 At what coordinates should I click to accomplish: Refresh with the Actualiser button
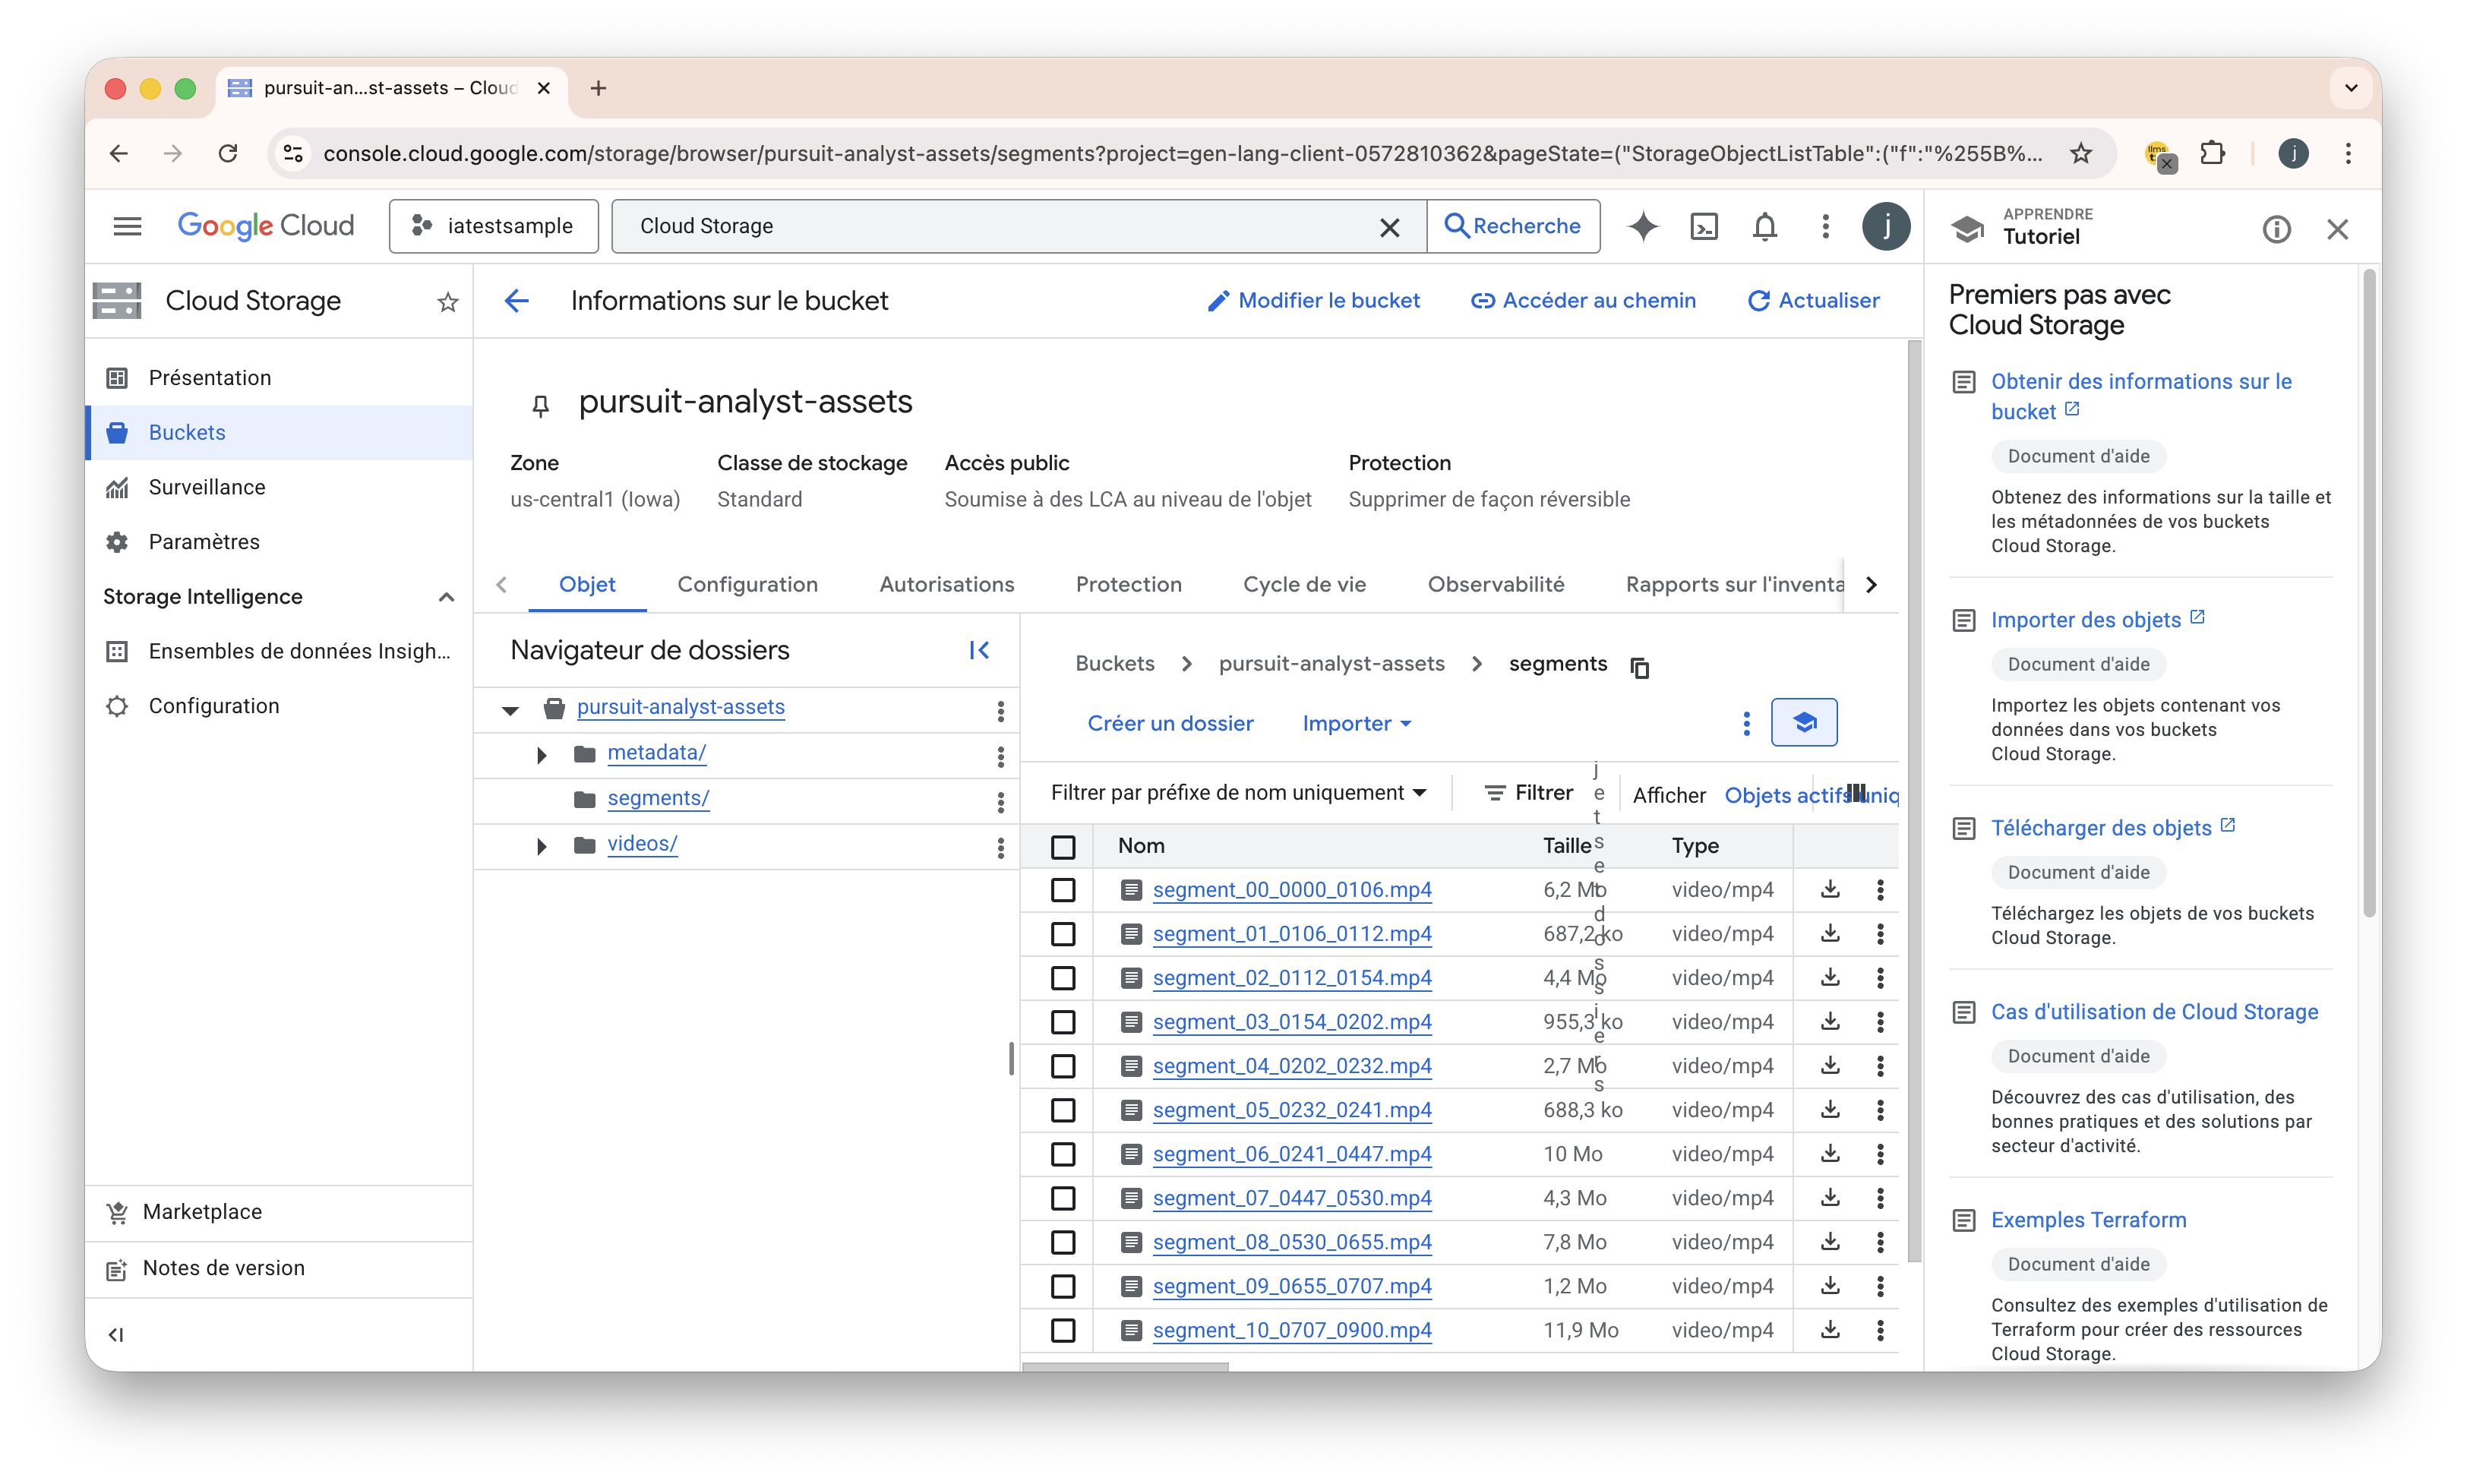click(1813, 300)
